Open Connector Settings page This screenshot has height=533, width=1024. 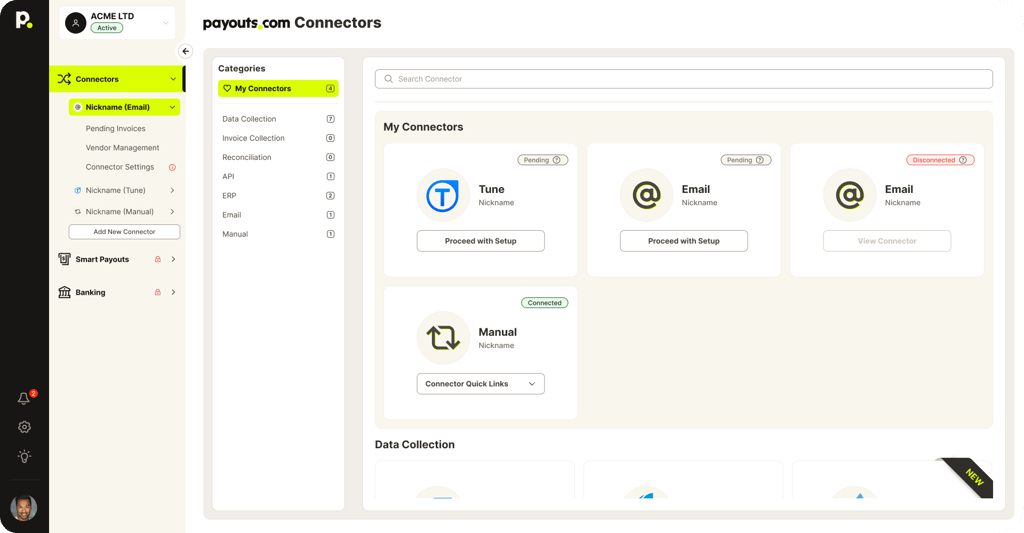(120, 167)
